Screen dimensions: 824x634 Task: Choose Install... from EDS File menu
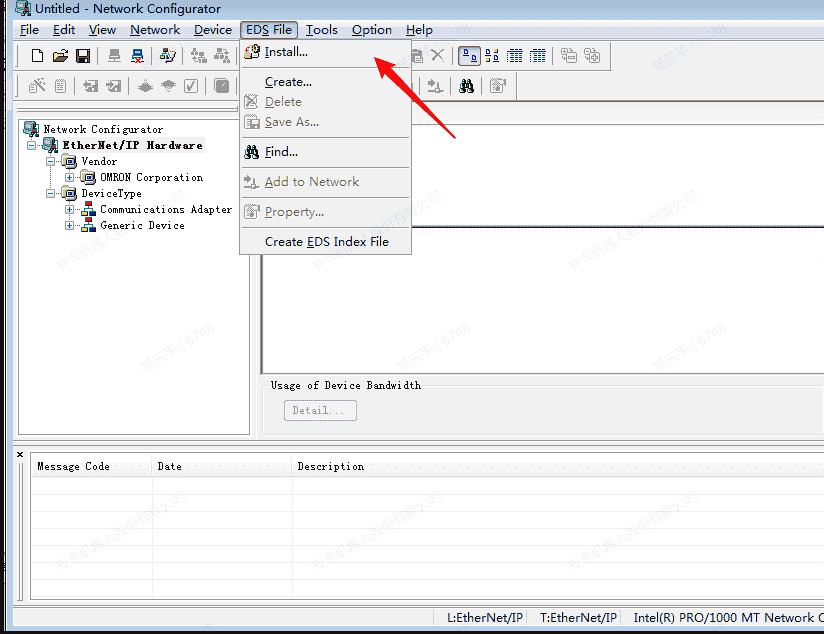[x=286, y=52]
